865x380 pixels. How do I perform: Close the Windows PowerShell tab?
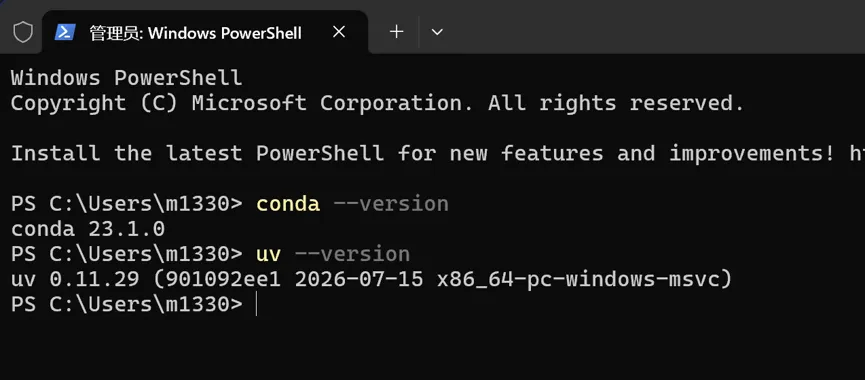point(339,32)
